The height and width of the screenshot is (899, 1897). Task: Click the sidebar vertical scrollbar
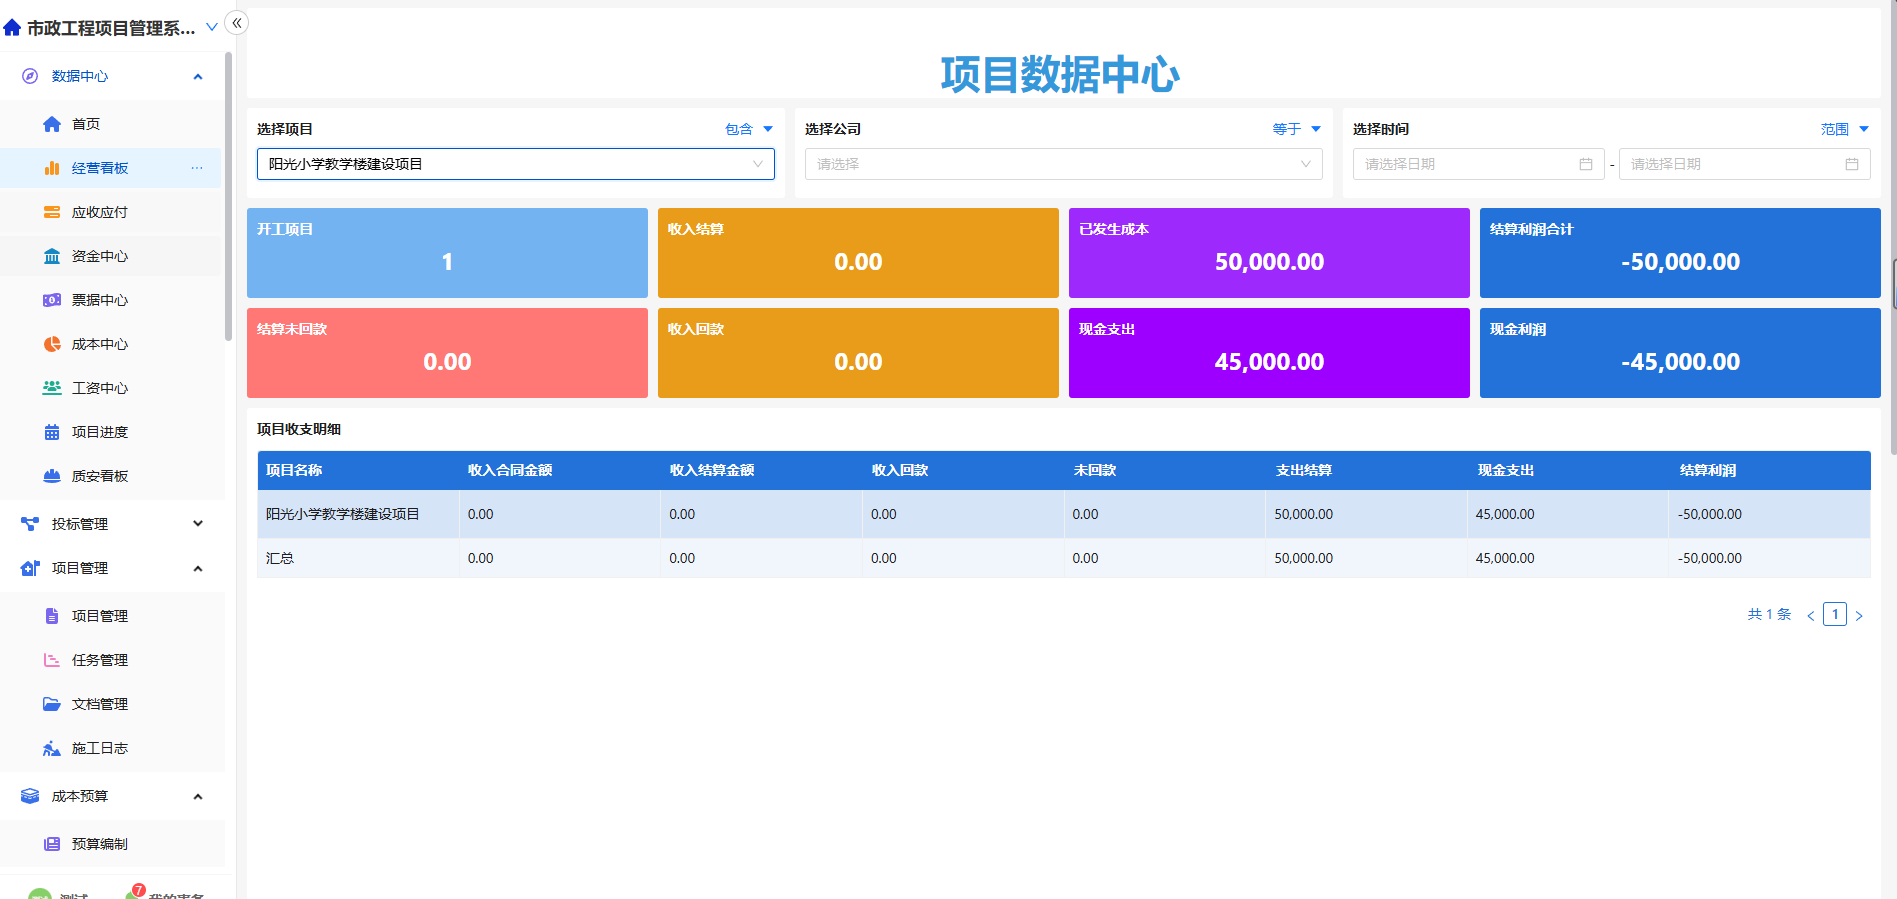click(x=229, y=195)
